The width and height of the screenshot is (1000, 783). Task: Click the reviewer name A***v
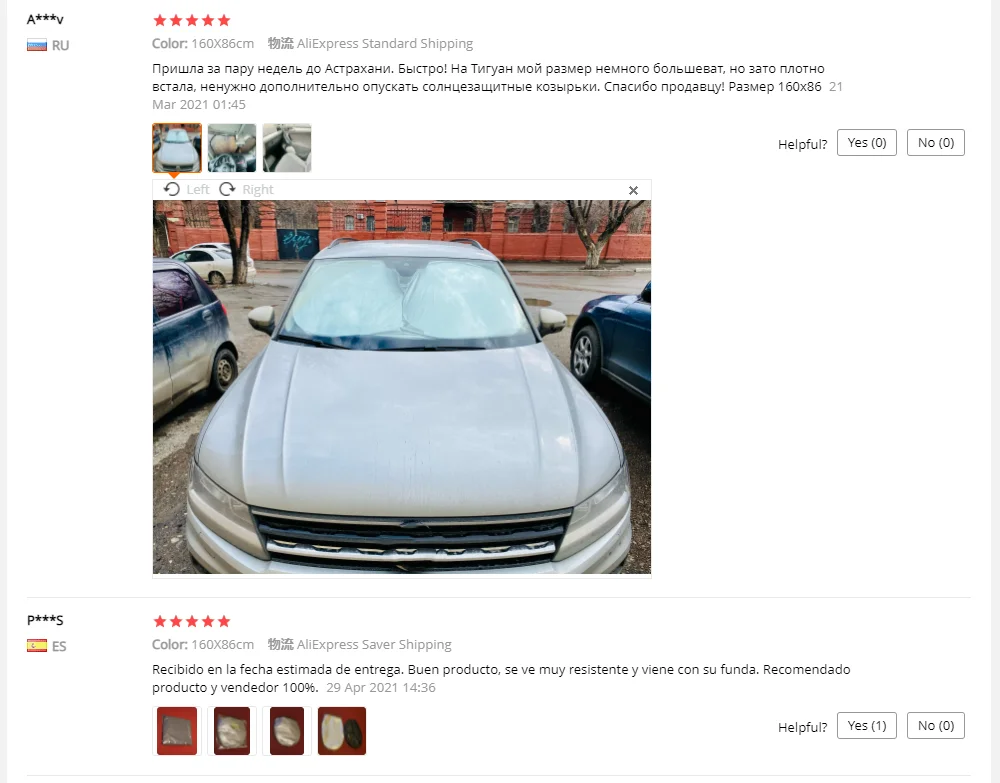click(x=45, y=19)
